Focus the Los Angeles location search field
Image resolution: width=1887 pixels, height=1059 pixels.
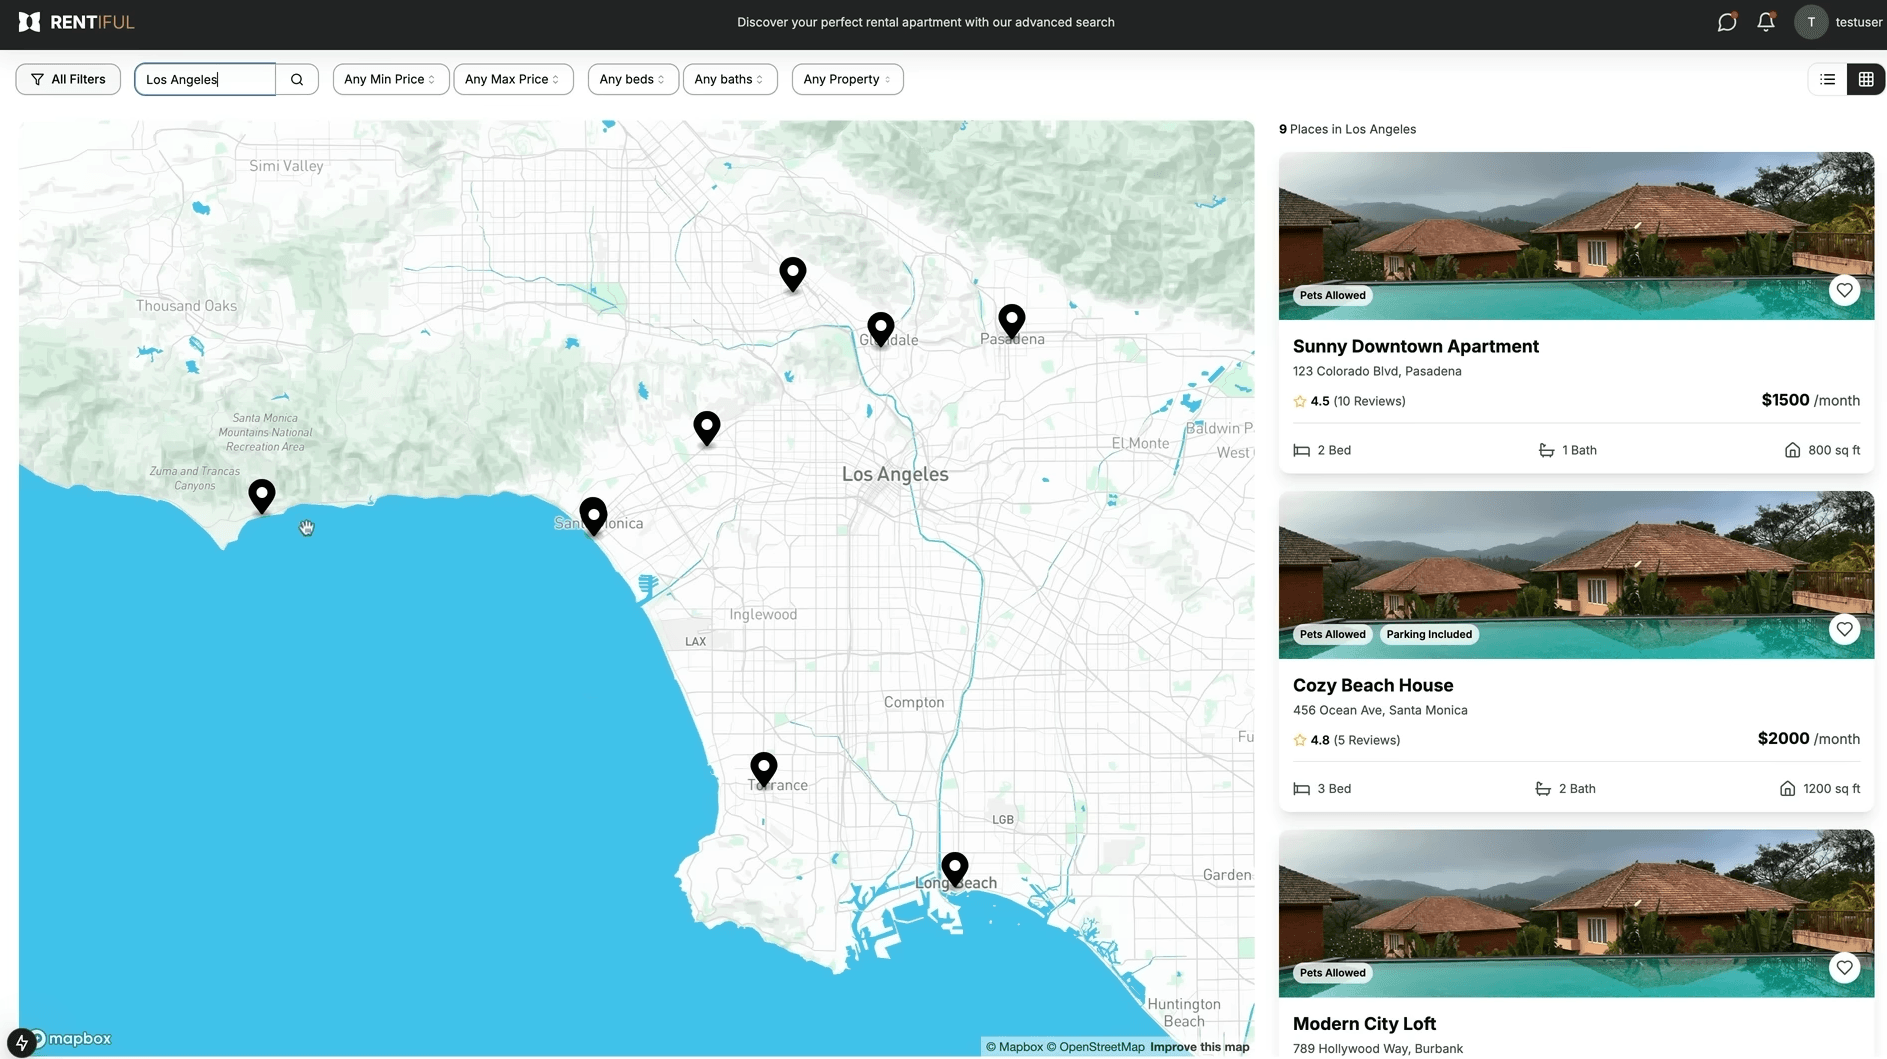[205, 79]
